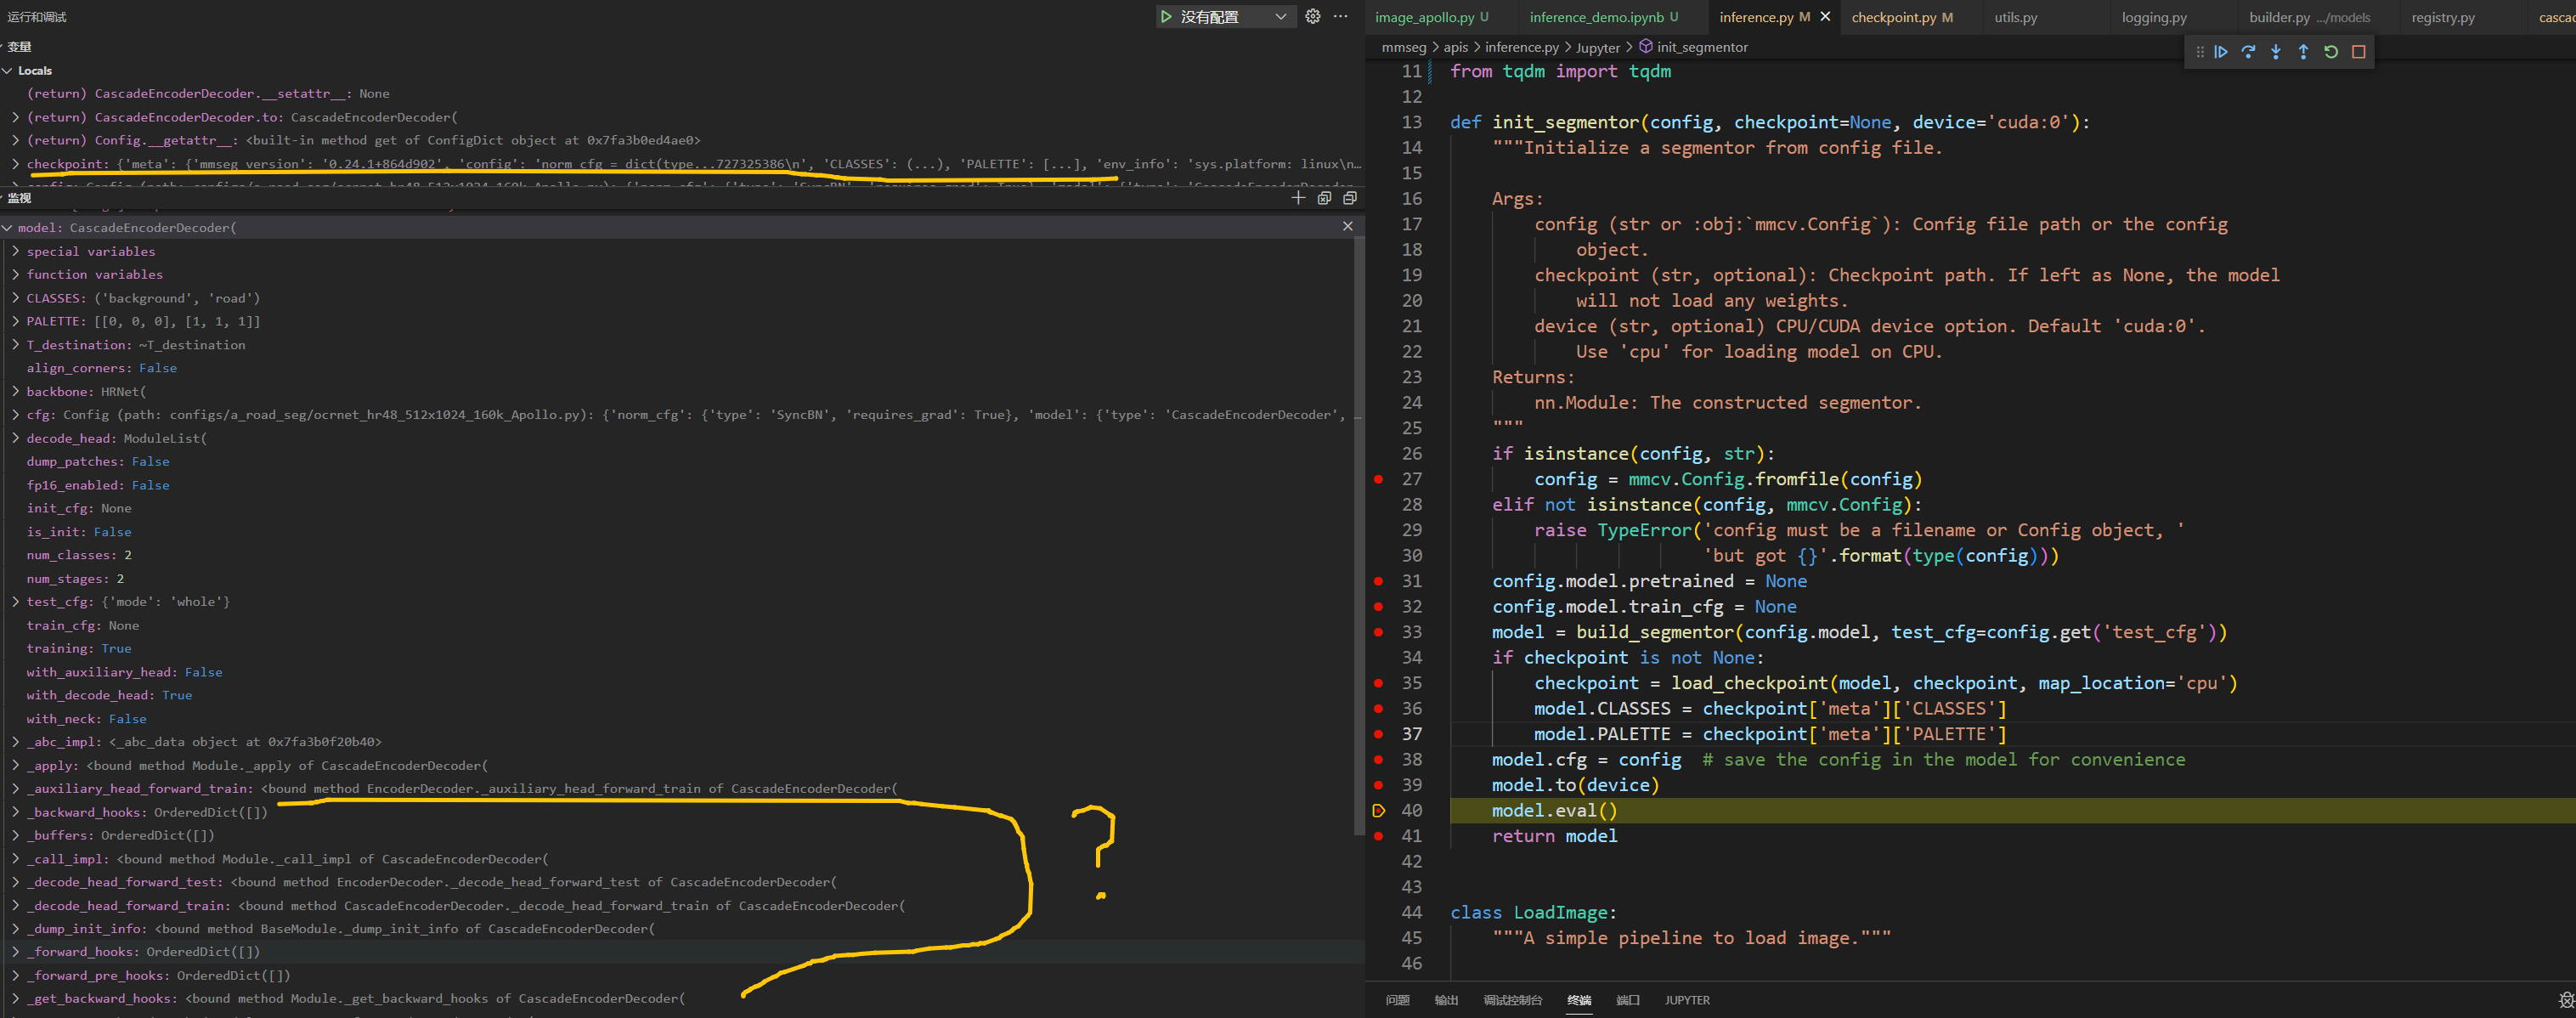This screenshot has height=1018, width=2576.
Task: Click the Step Out debug icon
Action: [x=2303, y=52]
